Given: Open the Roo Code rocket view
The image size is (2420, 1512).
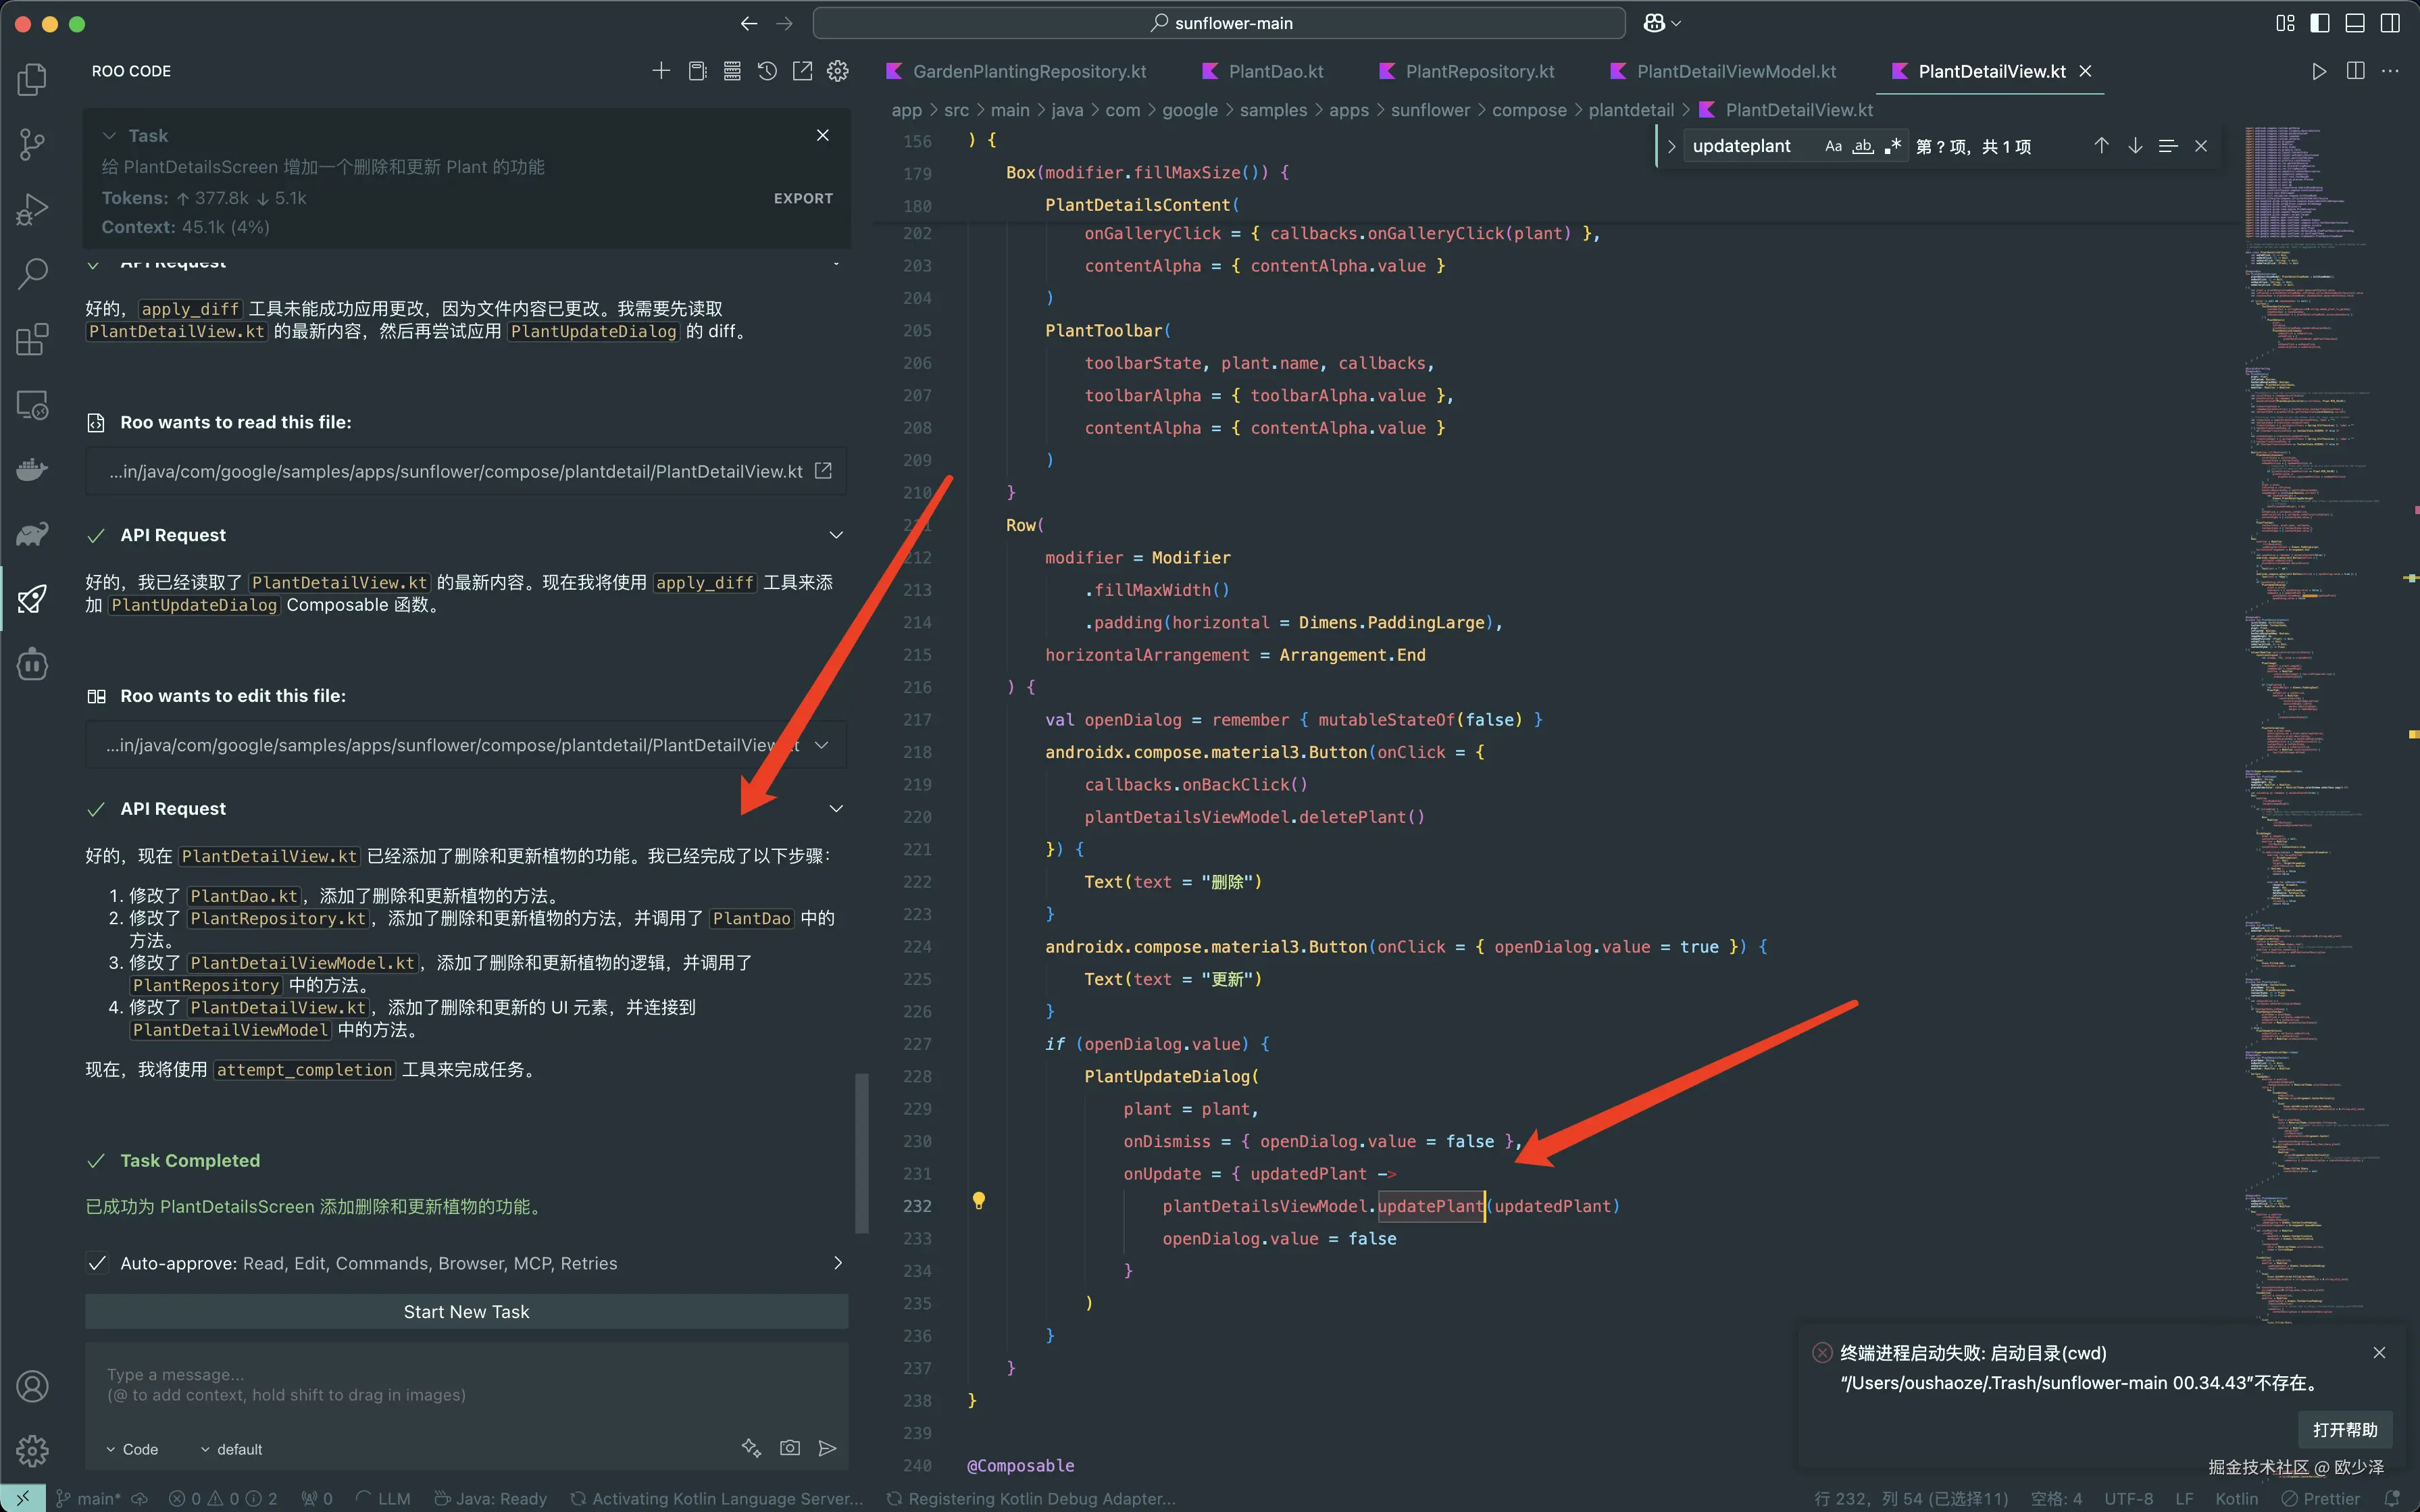Looking at the screenshot, I should 32,598.
